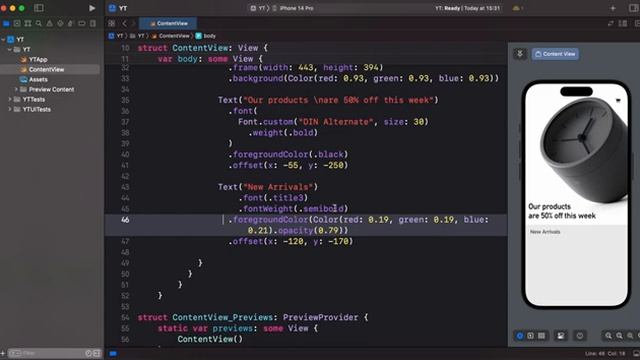Toggle source-controlled files filter in navigator
Screen dimensions: 640x360
pyautogui.click(x=97, y=353)
